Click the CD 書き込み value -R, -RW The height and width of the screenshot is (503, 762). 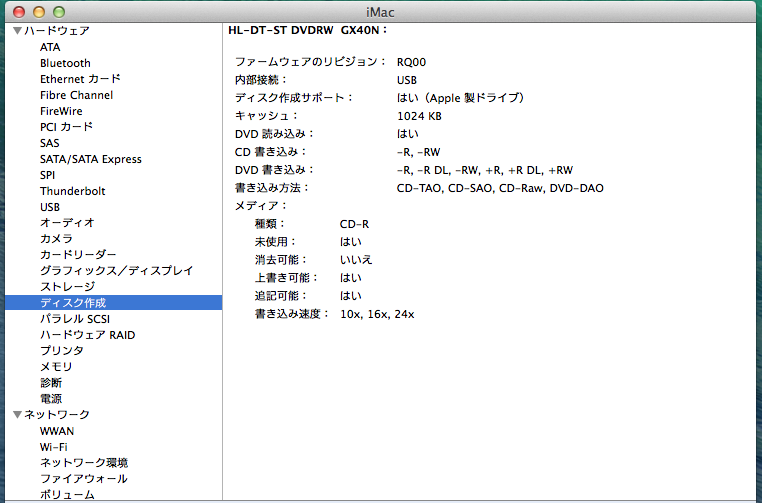pos(418,152)
